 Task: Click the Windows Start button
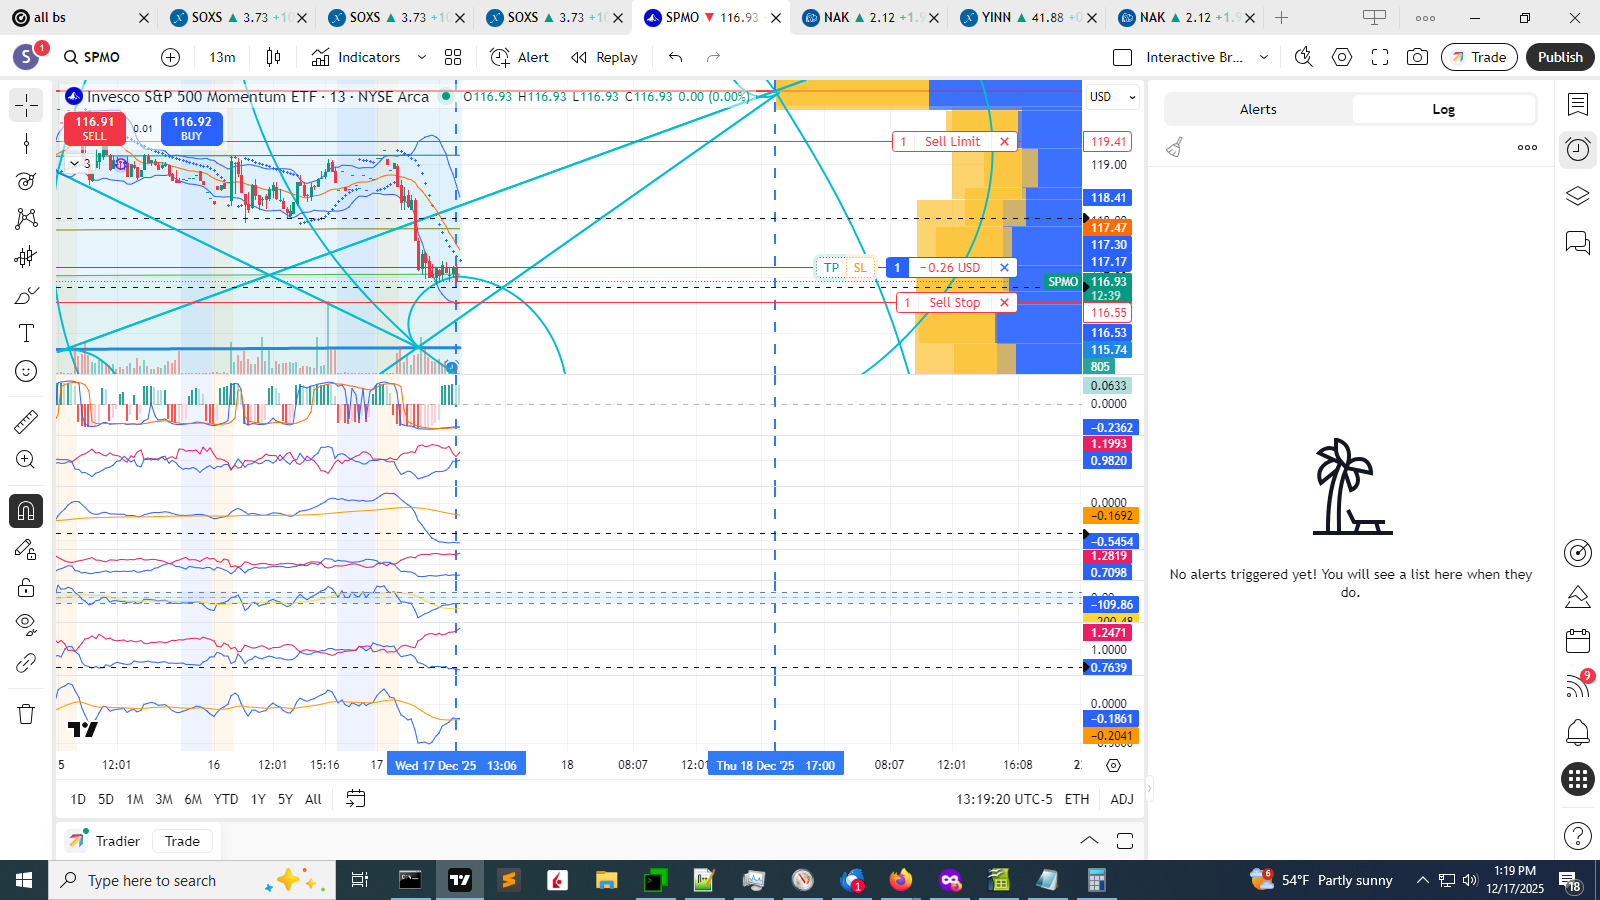24,880
